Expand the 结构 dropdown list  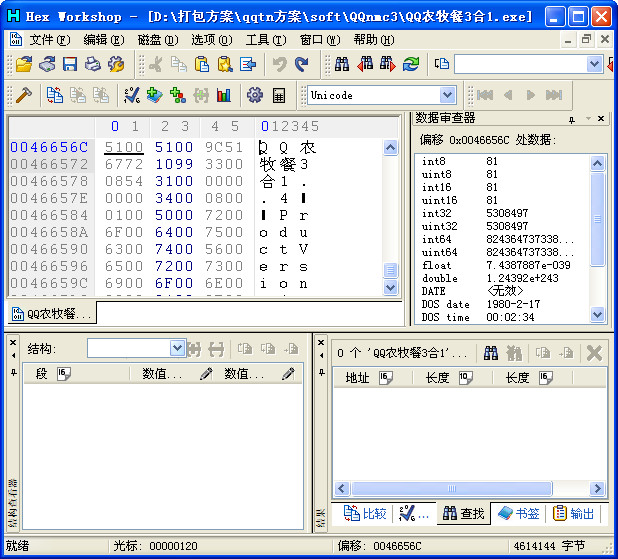pyautogui.click(x=177, y=348)
